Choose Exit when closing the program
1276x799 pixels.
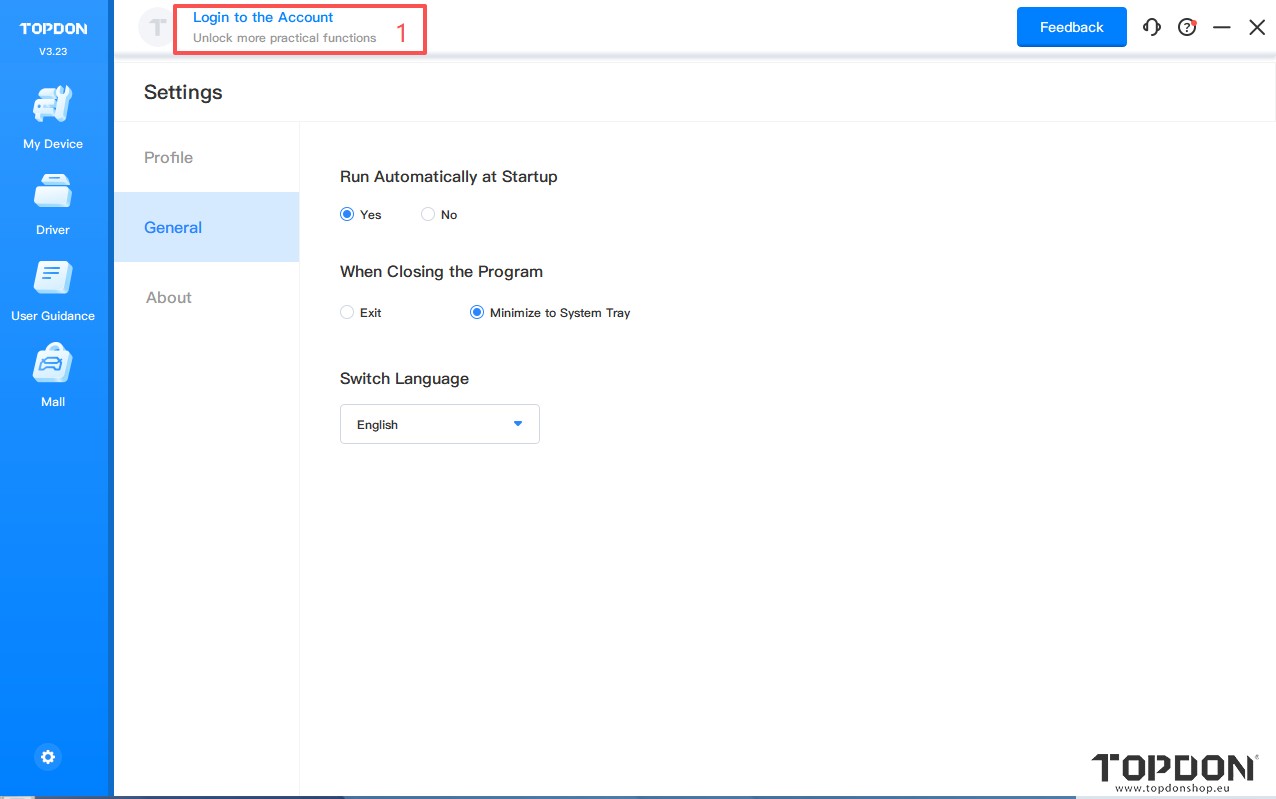coord(347,312)
